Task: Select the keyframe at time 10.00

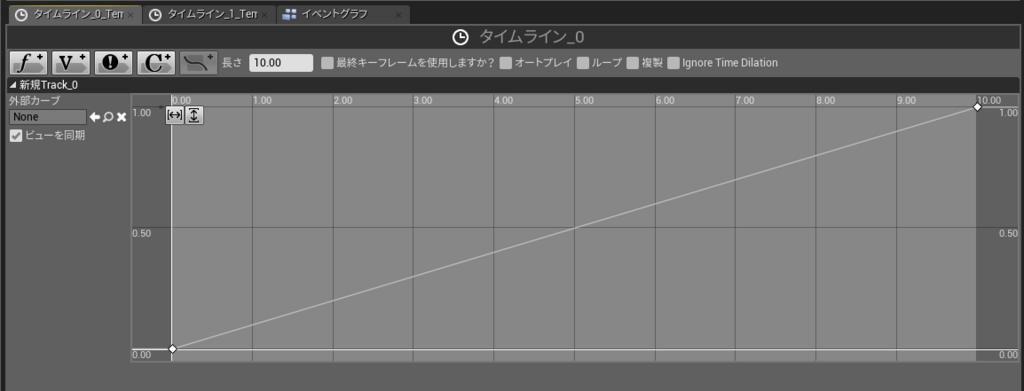Action: coord(977,106)
